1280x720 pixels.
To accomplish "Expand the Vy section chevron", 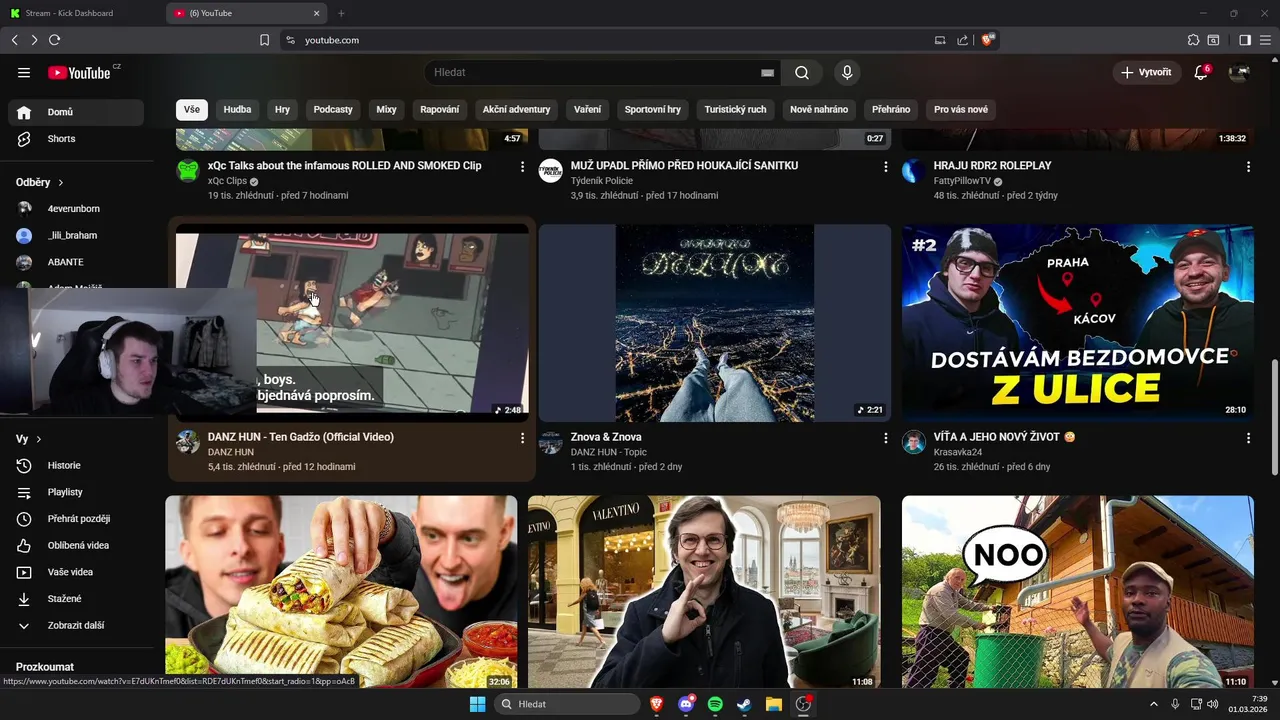I will [39, 439].
